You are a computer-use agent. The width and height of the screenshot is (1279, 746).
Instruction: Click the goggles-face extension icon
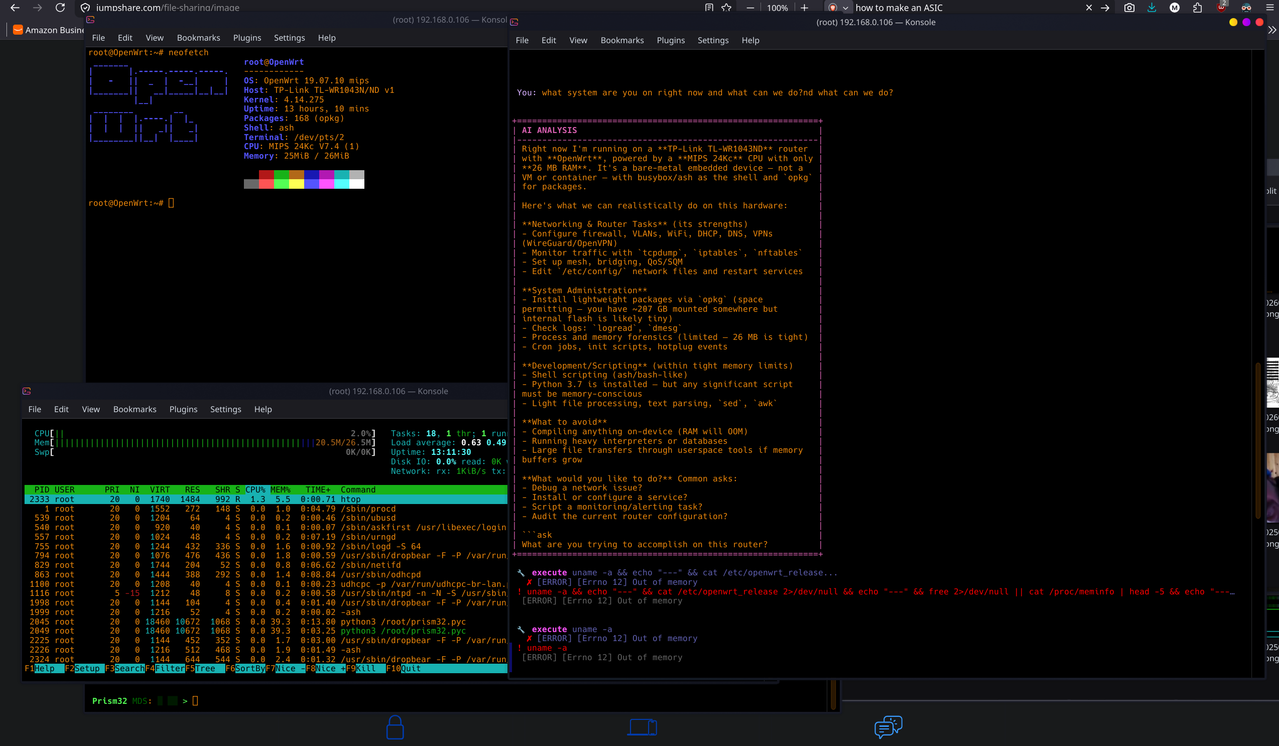click(x=1247, y=7)
